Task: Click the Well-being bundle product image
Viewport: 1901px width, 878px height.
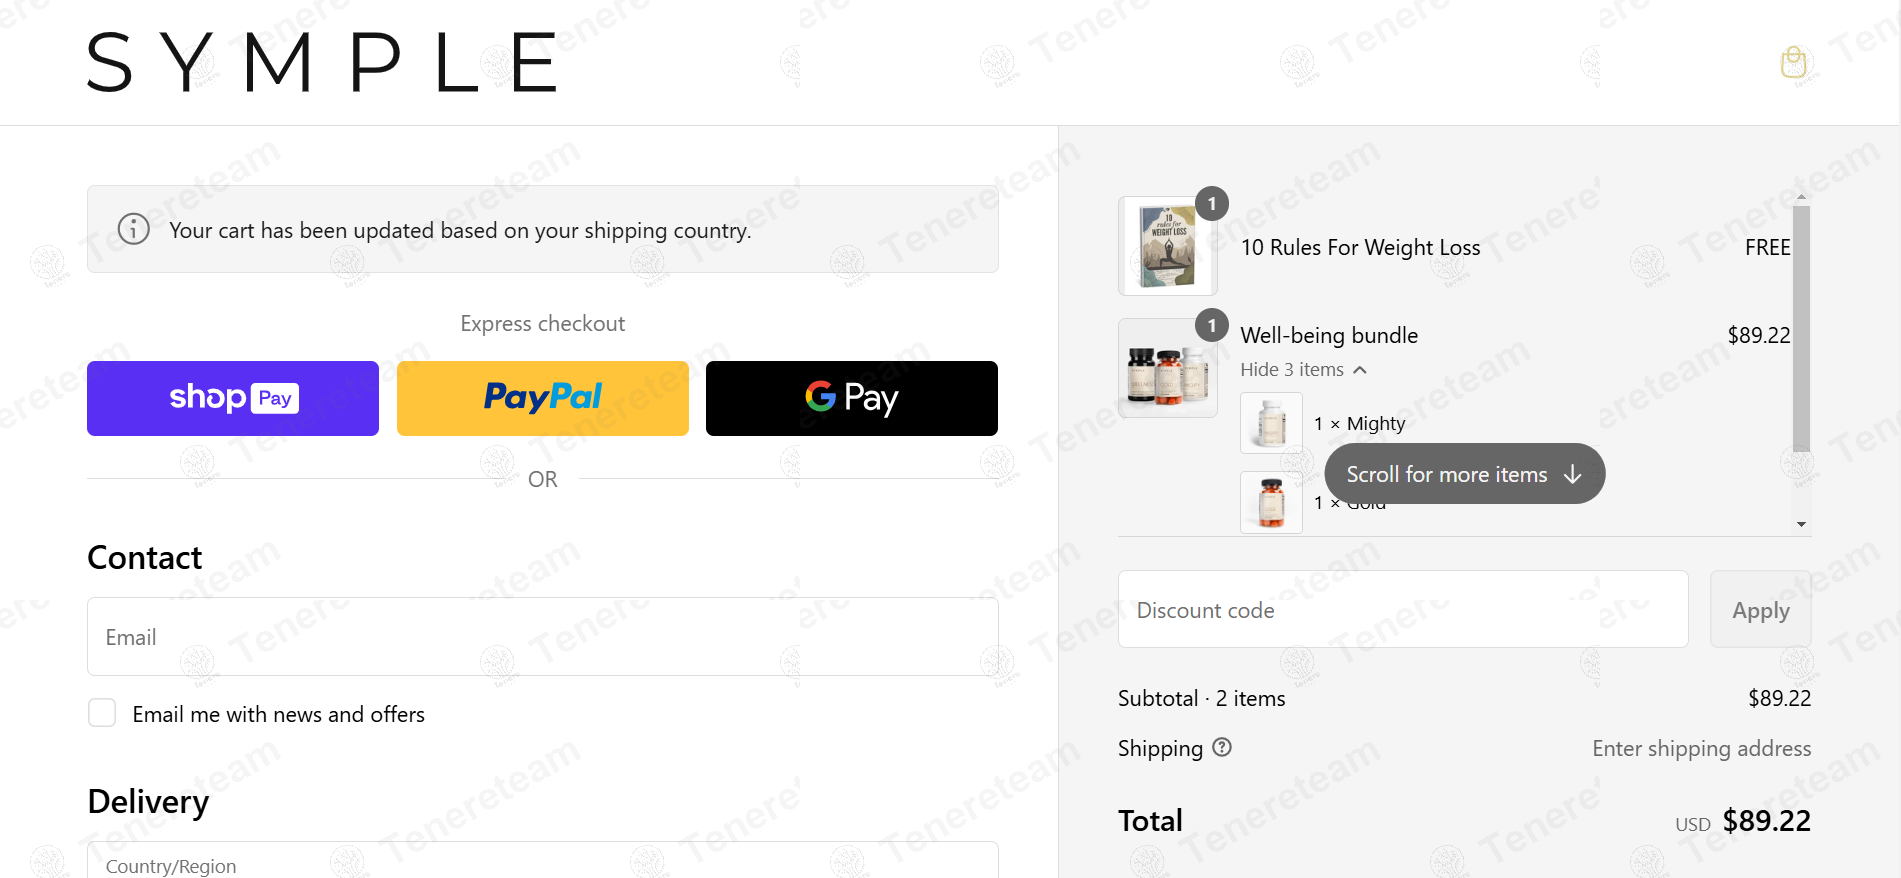Action: pos(1167,368)
